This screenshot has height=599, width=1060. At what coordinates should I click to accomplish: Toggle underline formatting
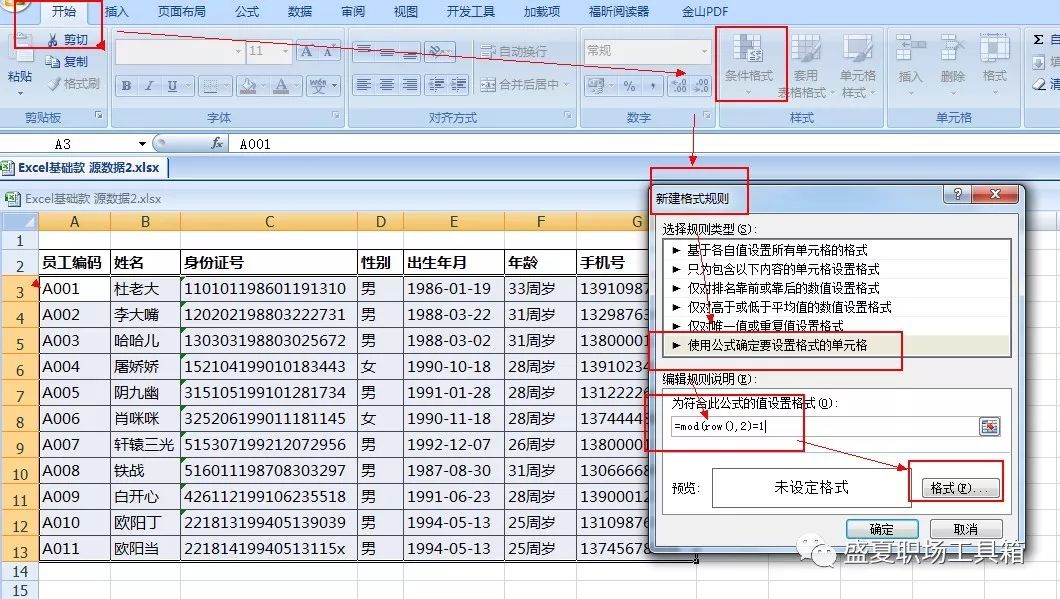click(172, 85)
